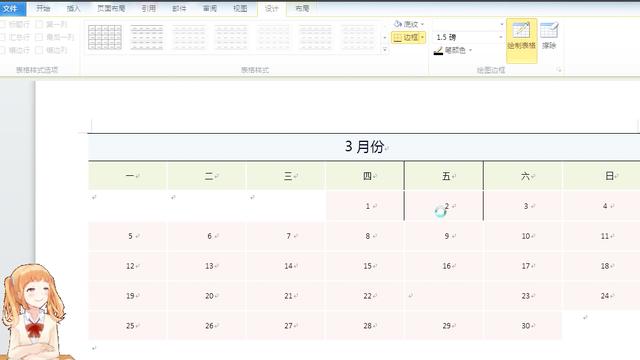
Task: Switch to the 布局 table layout tab
Action: 302,8
